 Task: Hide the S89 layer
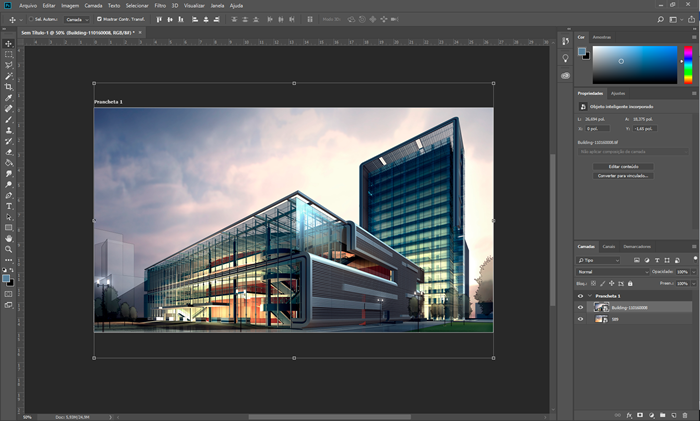tap(580, 319)
